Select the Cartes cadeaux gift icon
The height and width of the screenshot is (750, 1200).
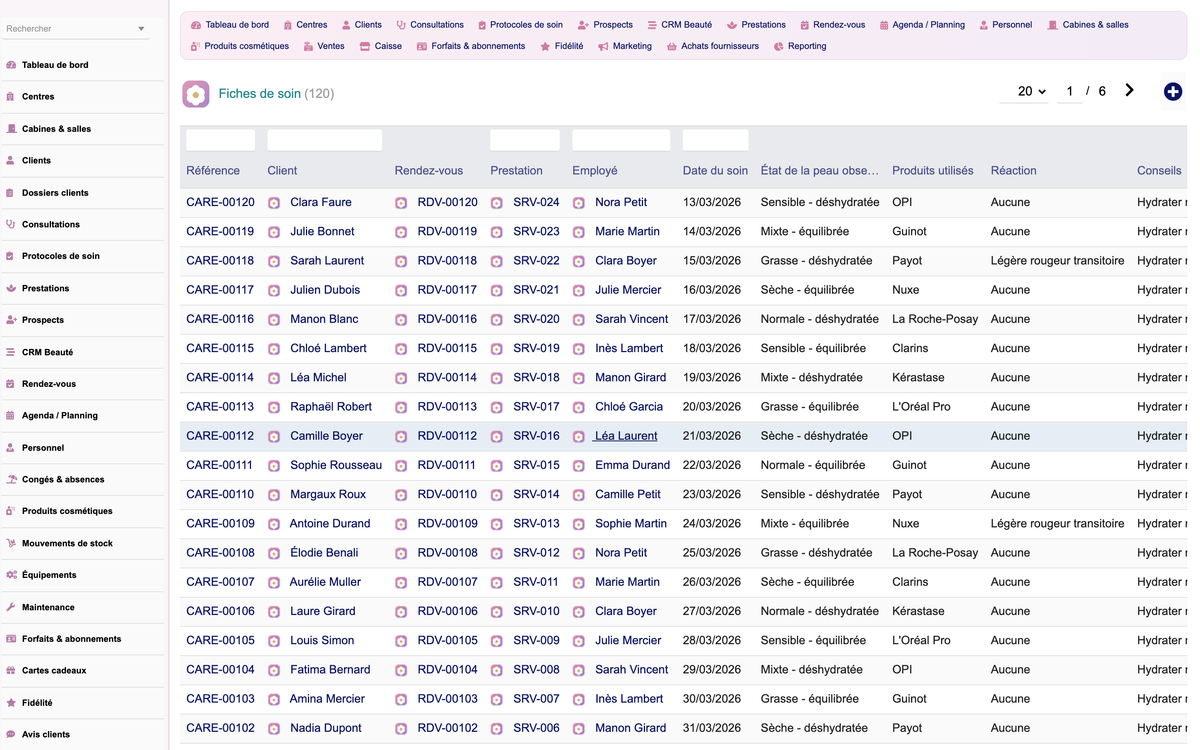tap(11, 670)
